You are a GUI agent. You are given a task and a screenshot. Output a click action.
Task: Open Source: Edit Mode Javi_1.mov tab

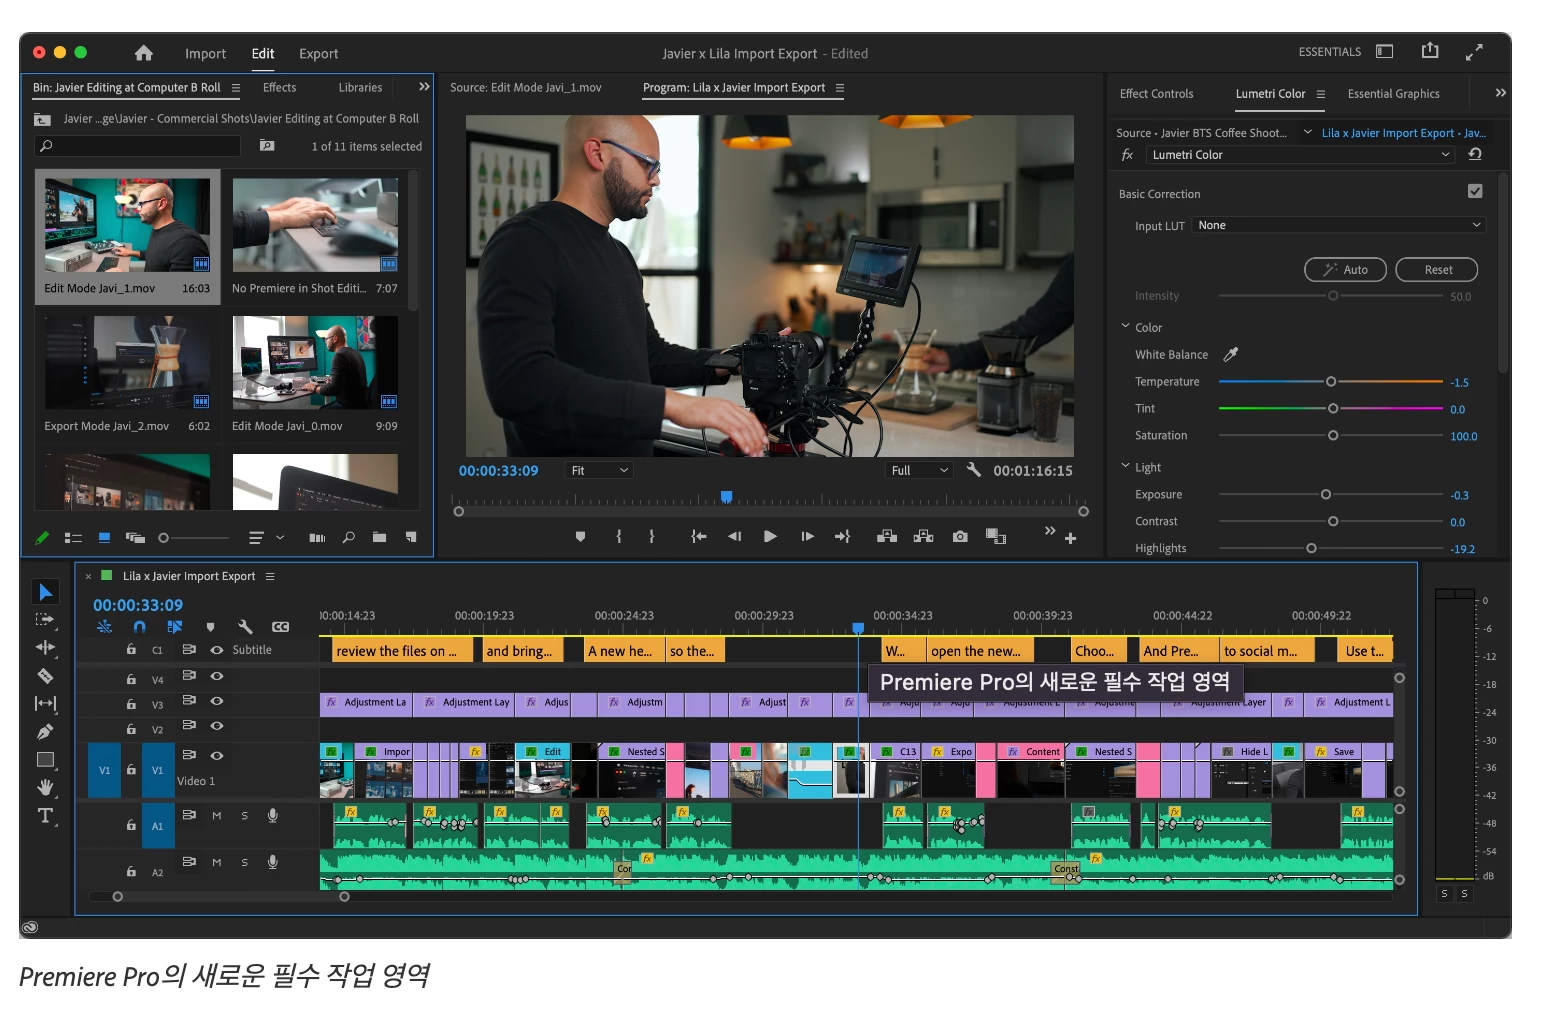tap(526, 88)
